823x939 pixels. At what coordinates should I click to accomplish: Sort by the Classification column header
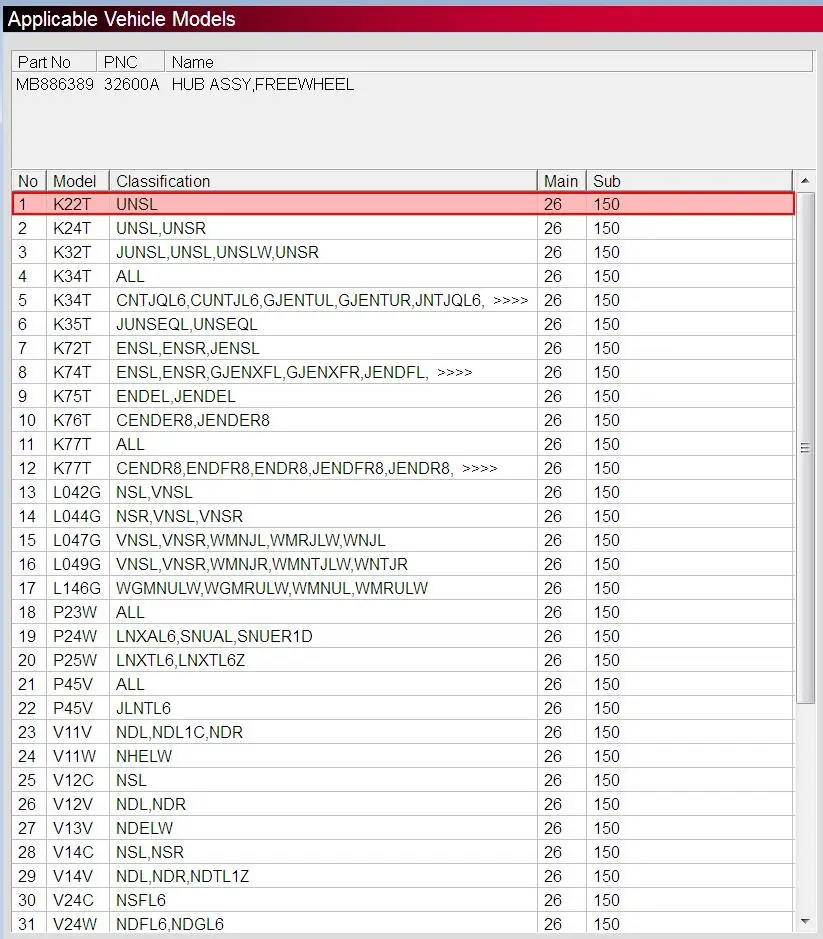click(323, 181)
